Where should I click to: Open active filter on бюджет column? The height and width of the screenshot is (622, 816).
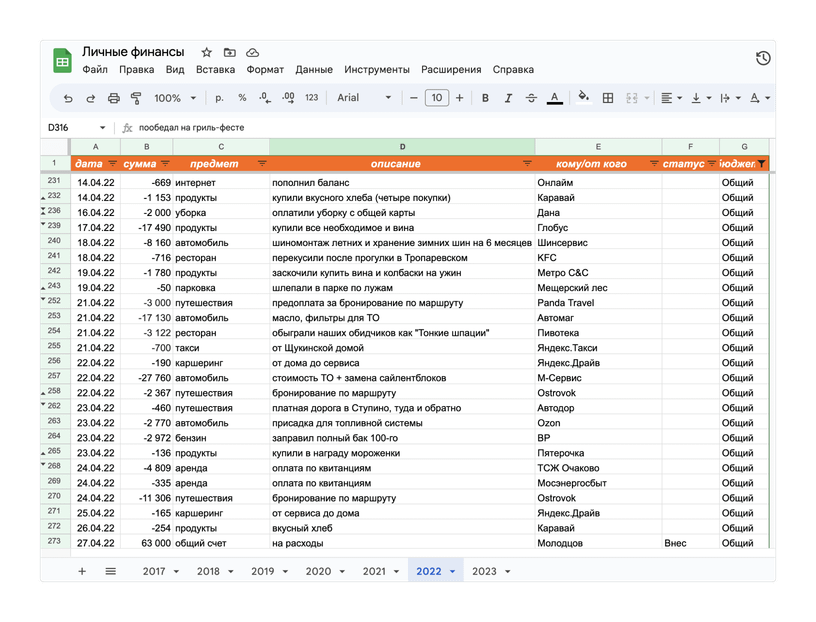click(x=761, y=163)
